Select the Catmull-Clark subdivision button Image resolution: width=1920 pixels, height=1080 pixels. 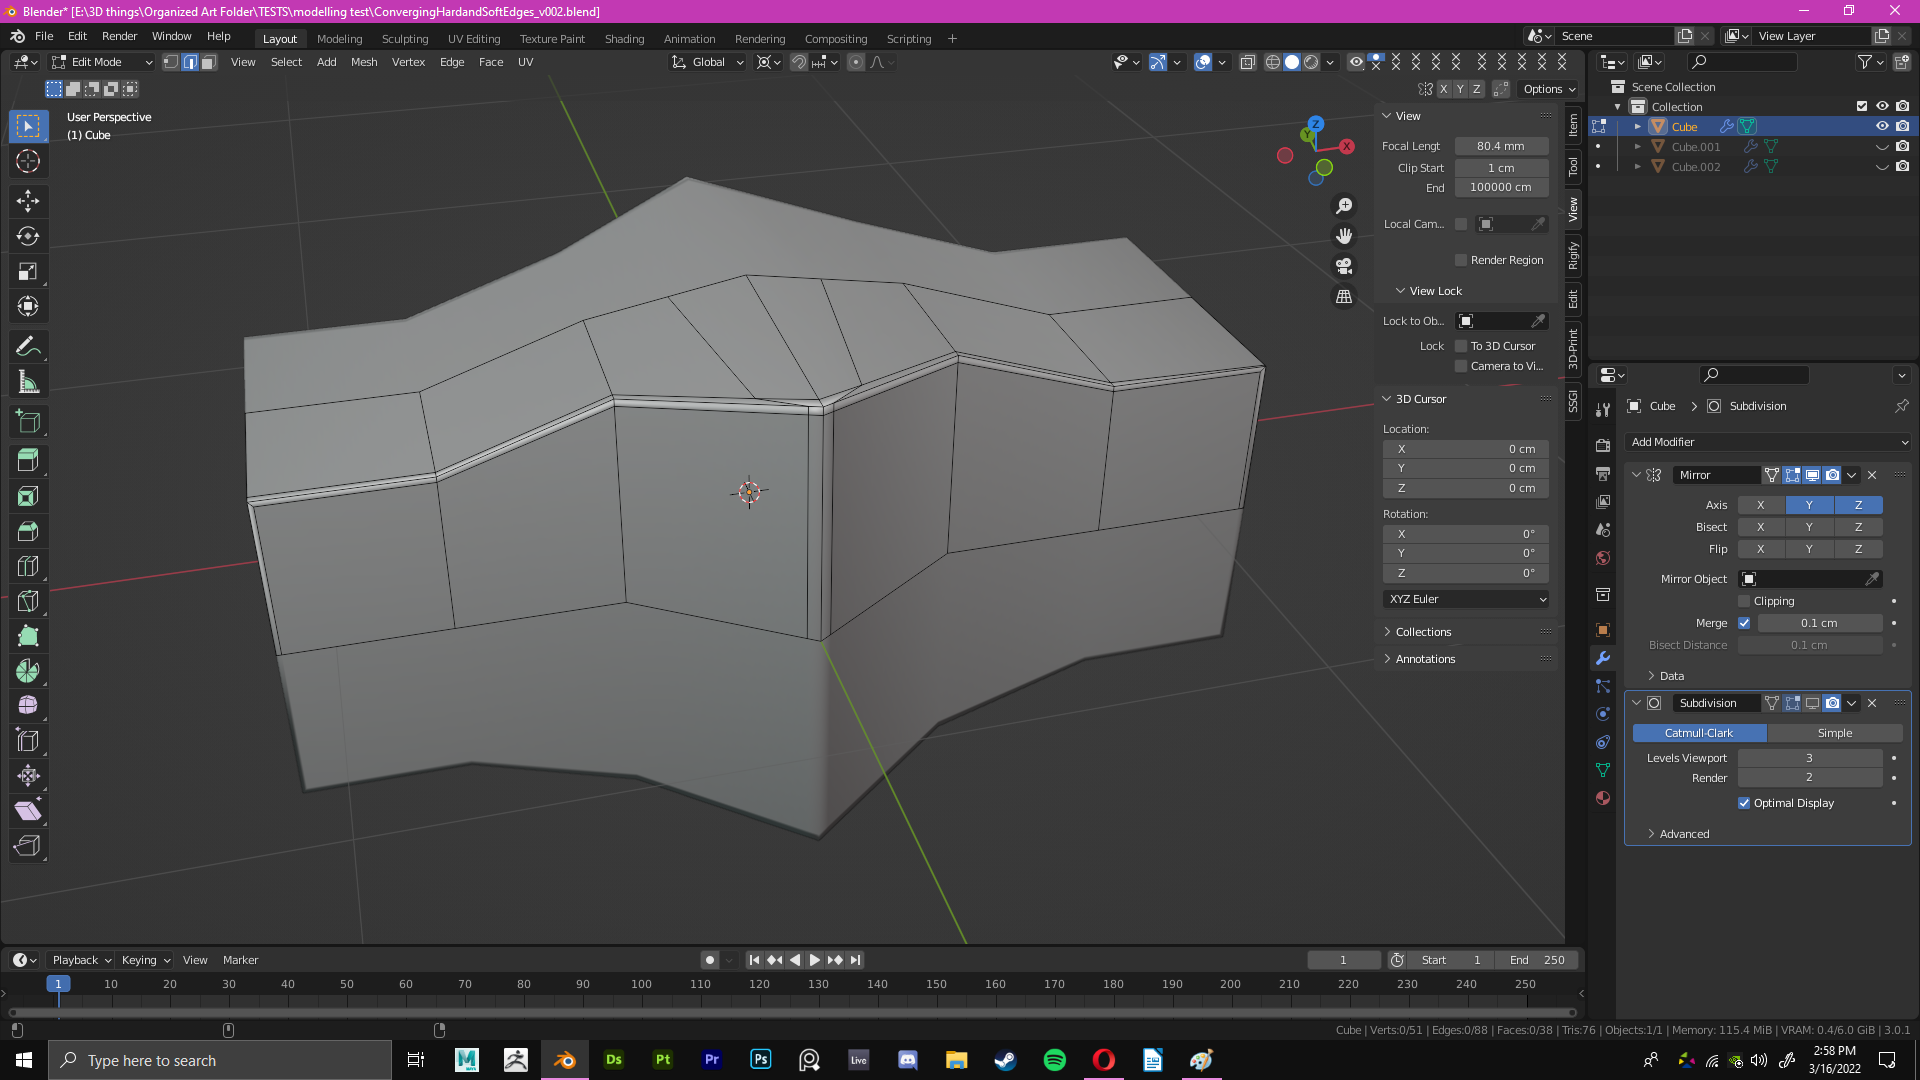coord(1699,733)
